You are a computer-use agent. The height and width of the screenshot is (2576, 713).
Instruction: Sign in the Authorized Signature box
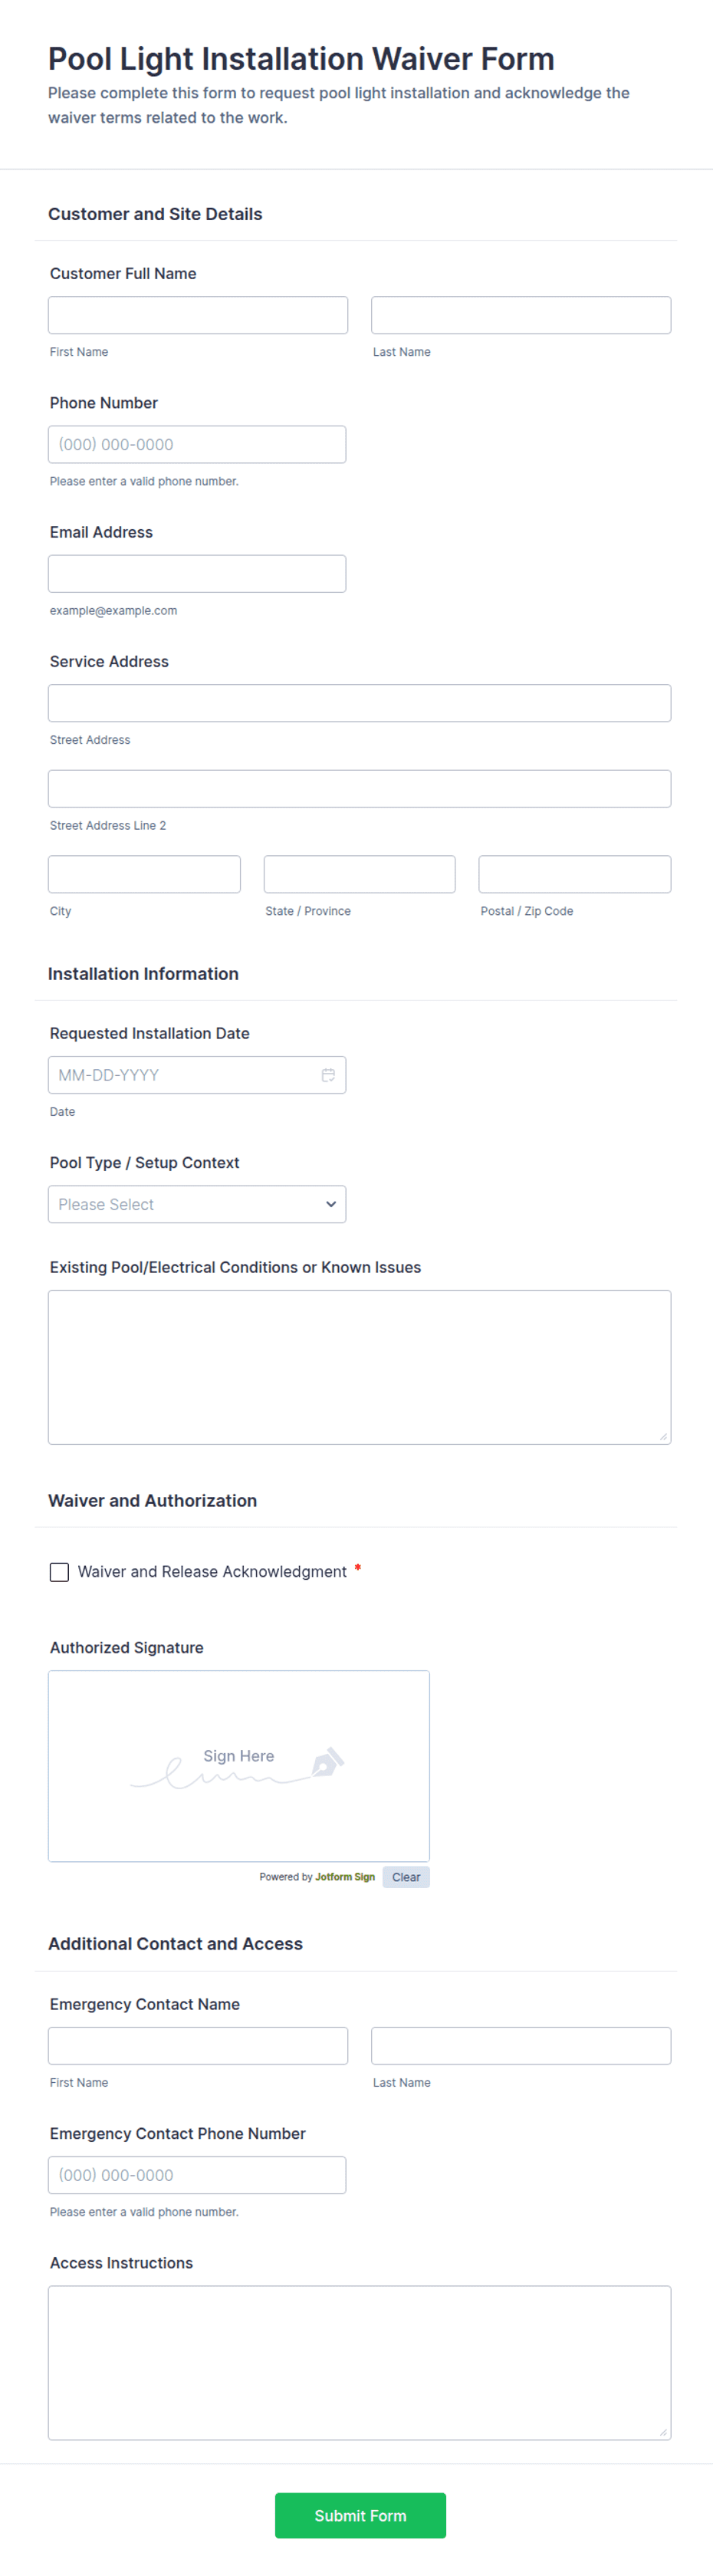[239, 1766]
